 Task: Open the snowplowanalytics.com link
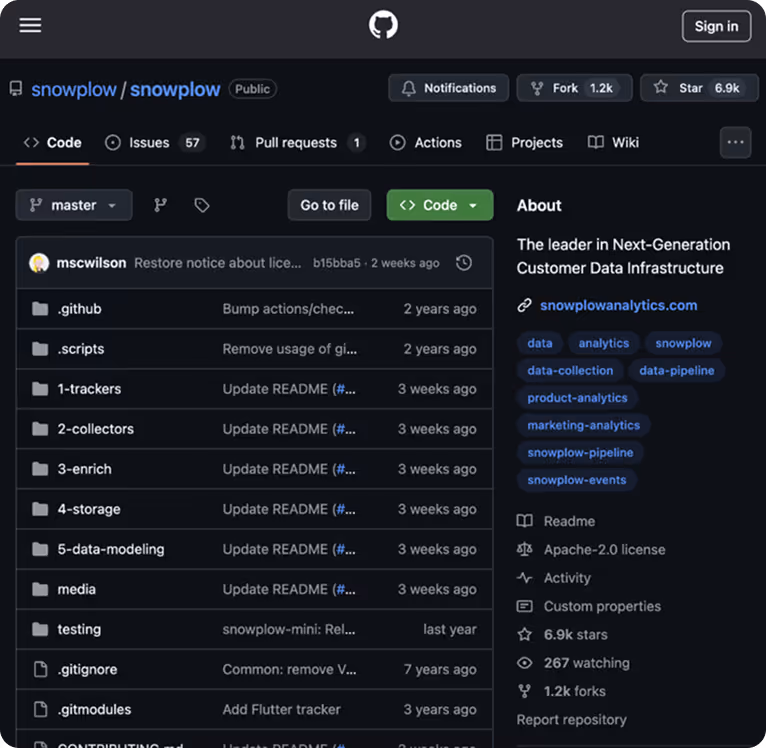coord(618,305)
